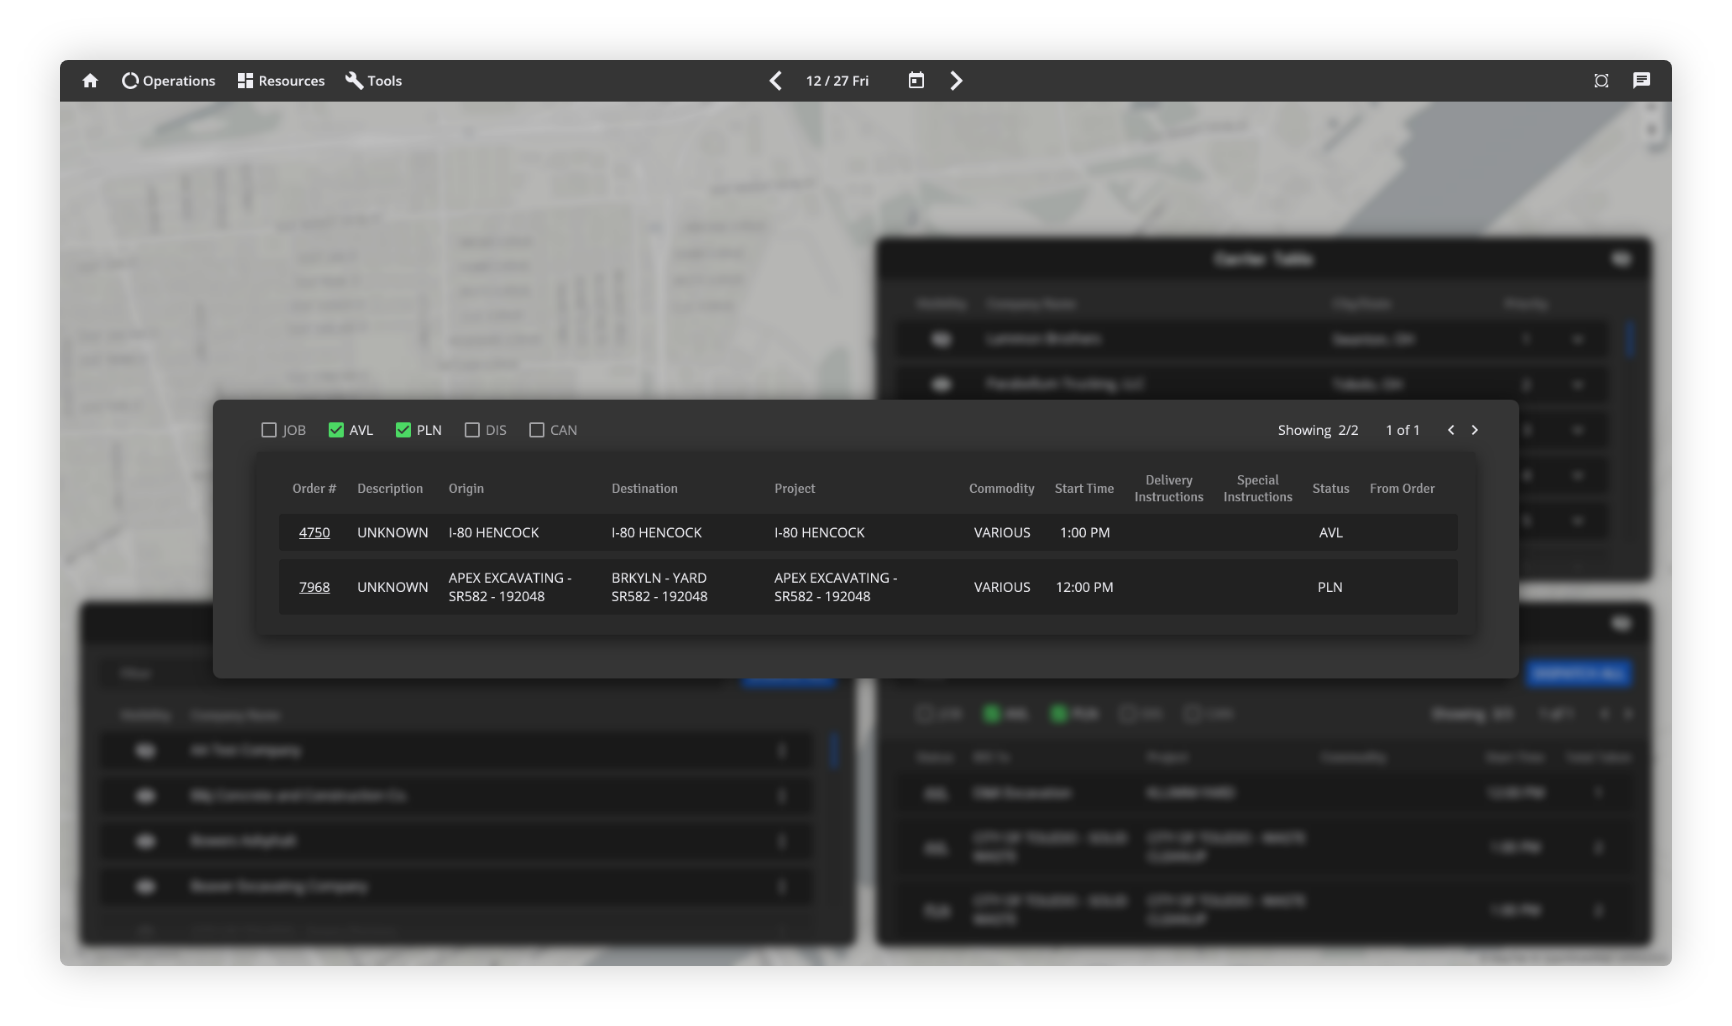Enable the JOB filter checkbox

[269, 430]
